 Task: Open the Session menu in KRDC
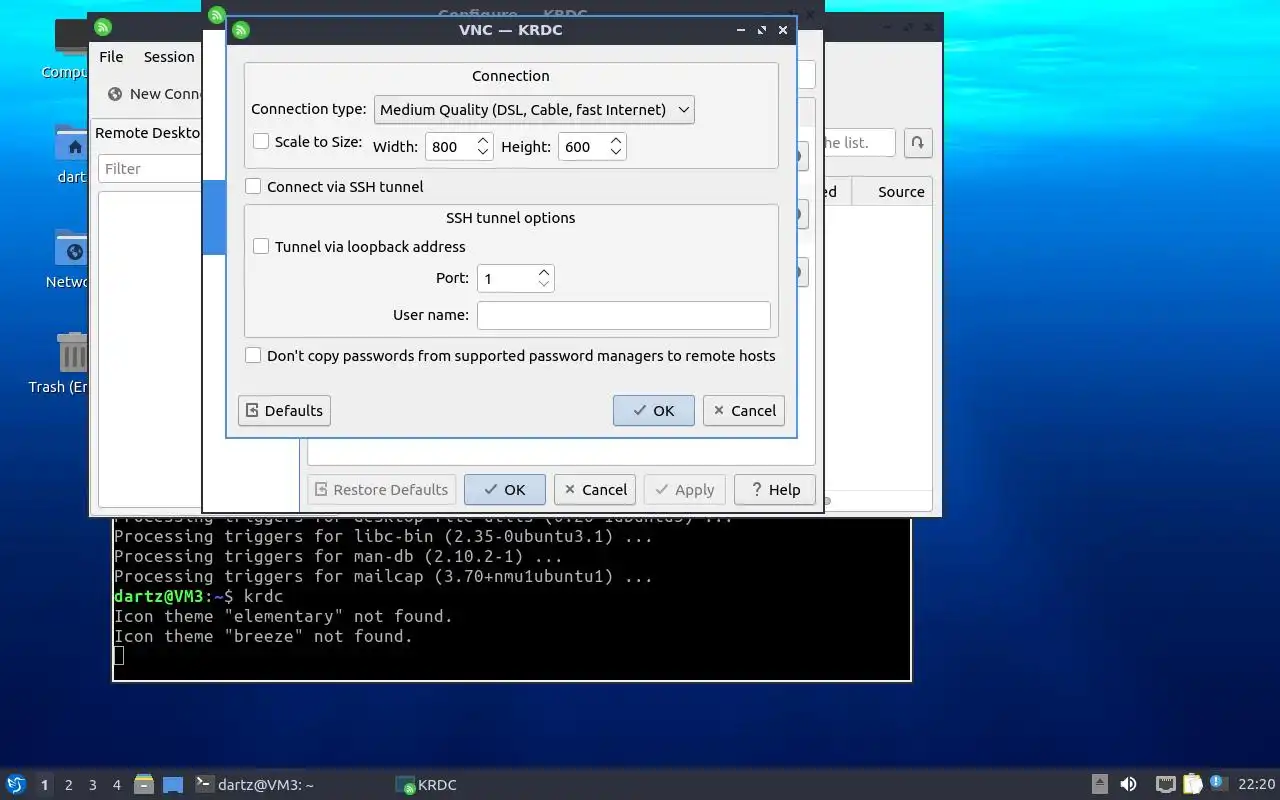(169, 57)
